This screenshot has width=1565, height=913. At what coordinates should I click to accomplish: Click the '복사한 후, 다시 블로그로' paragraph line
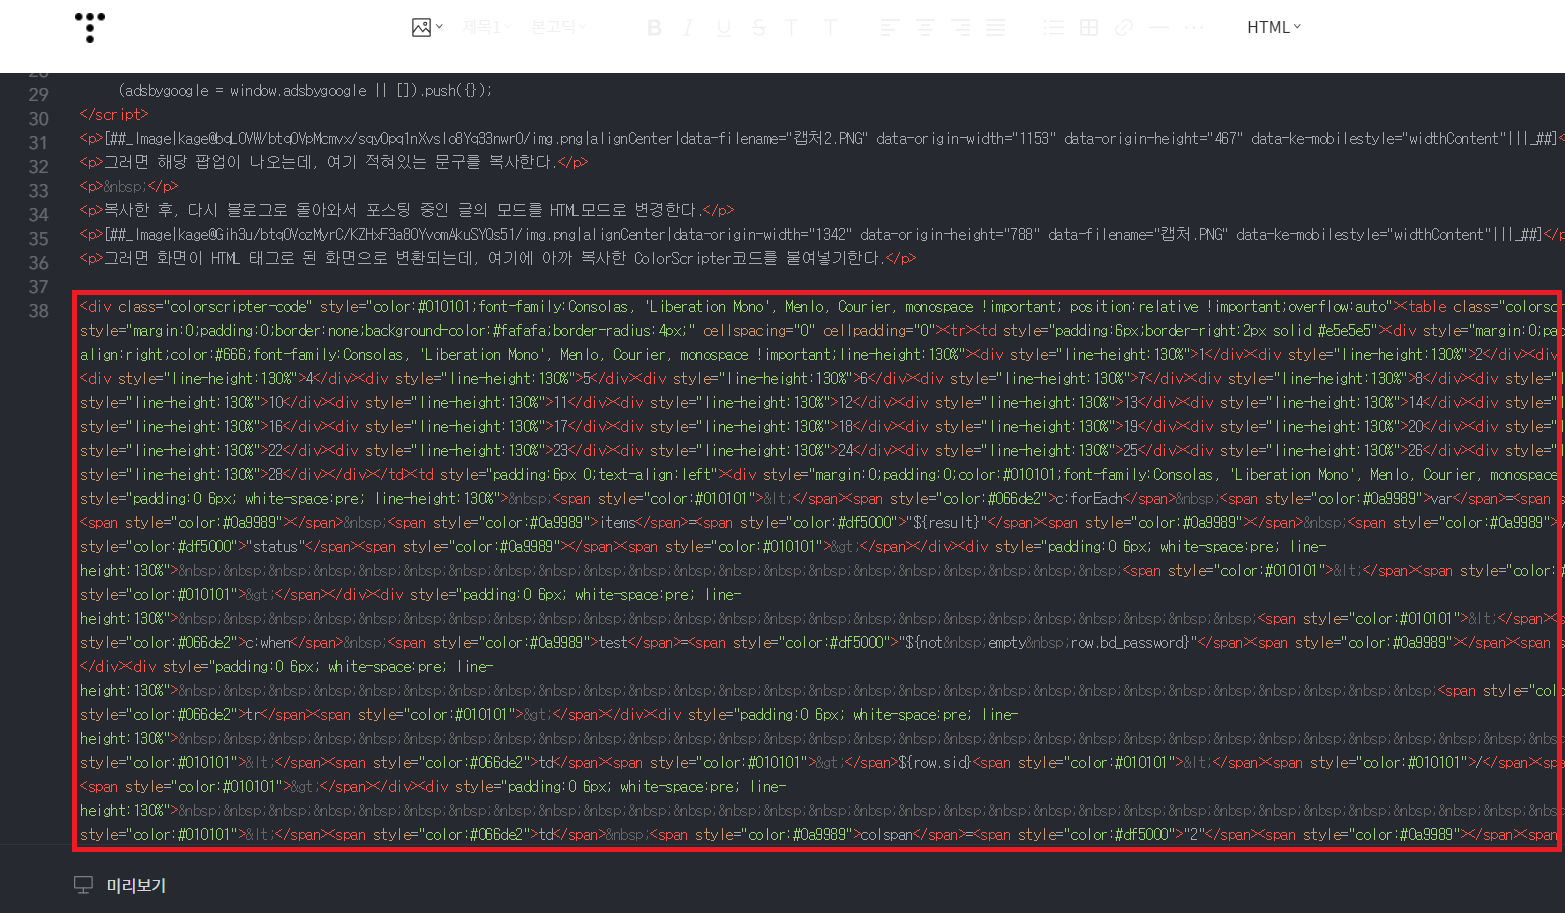[407, 210]
